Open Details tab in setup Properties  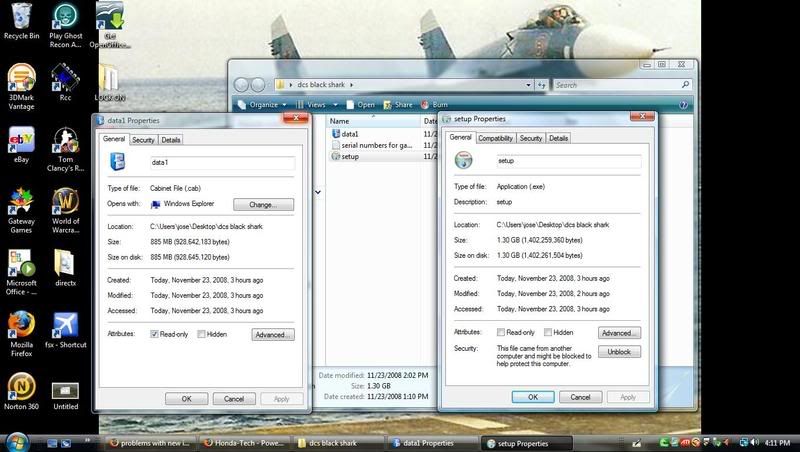558,138
